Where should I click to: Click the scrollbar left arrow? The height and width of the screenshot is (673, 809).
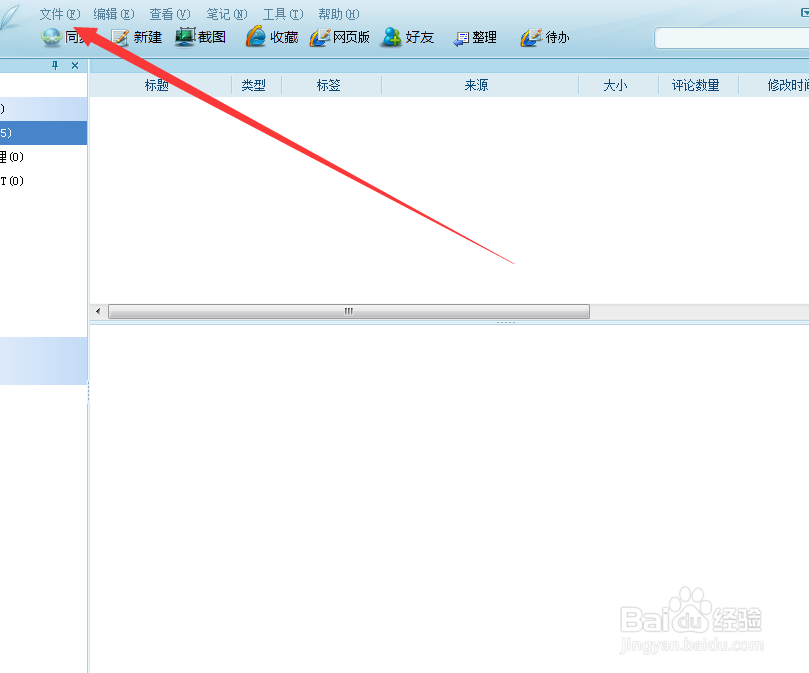pyautogui.click(x=98, y=311)
